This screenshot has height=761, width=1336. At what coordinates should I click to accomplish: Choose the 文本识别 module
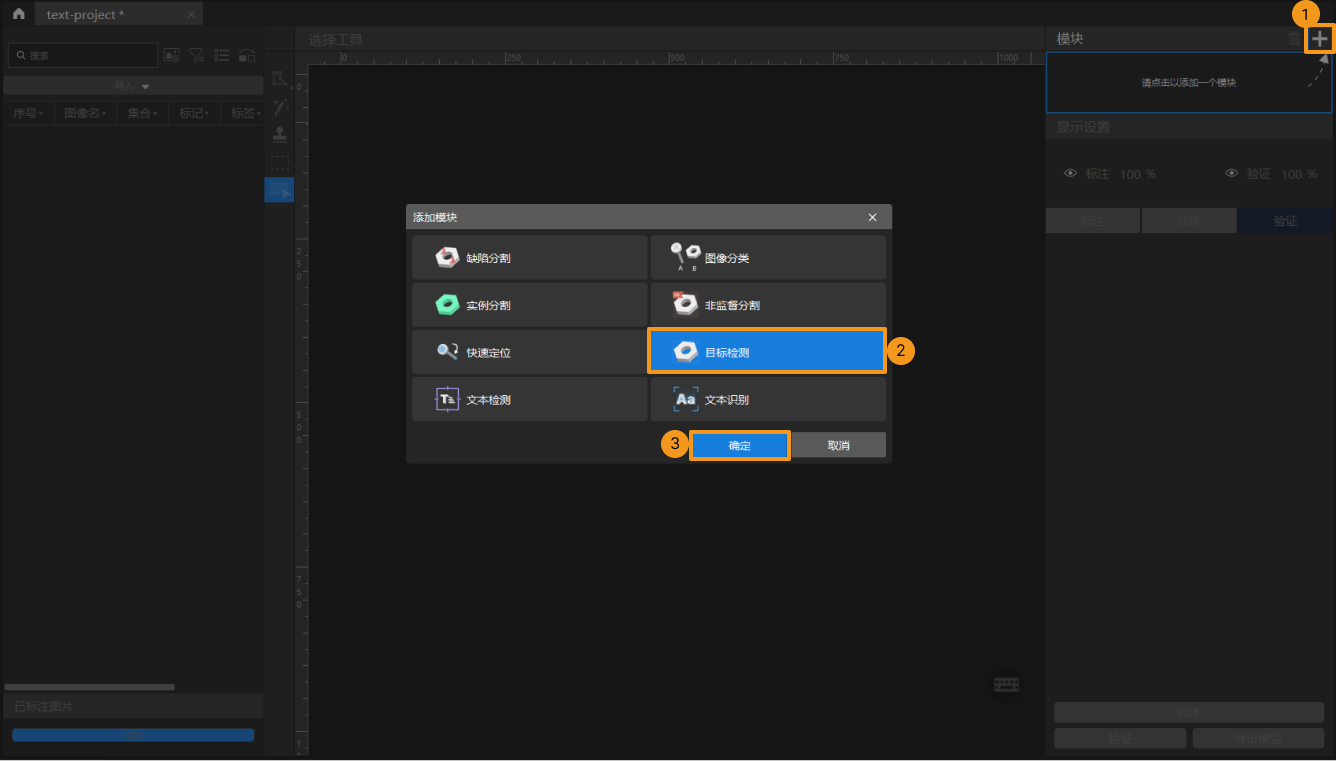tap(768, 399)
